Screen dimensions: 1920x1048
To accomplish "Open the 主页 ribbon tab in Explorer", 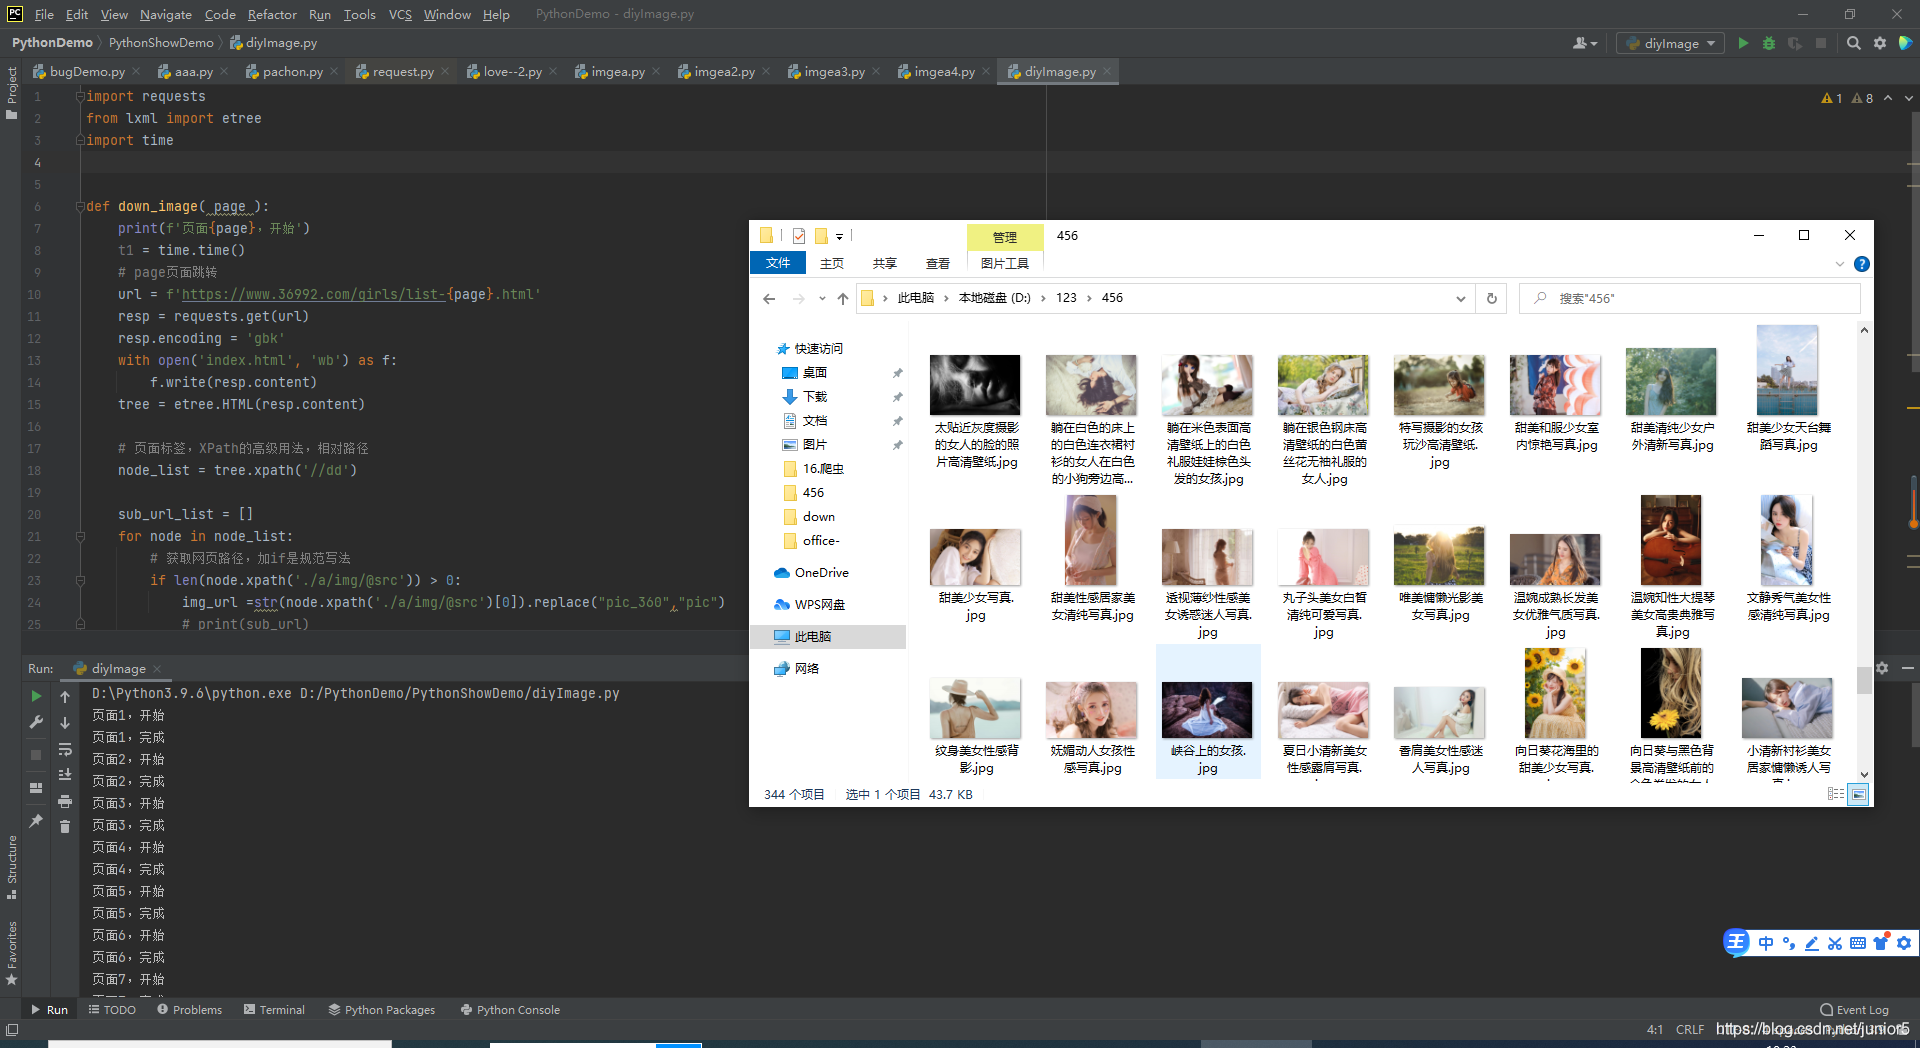I will (832, 263).
